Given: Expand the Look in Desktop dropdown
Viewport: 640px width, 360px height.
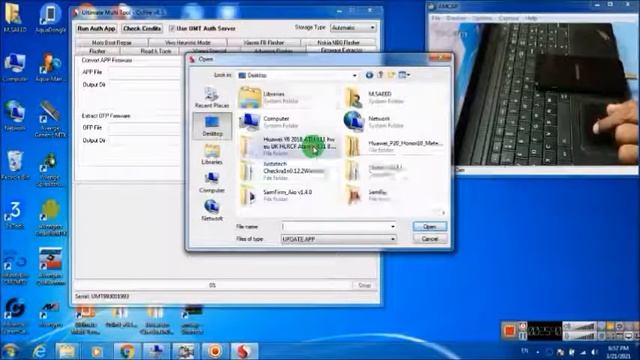Looking at the screenshot, I should (354, 75).
